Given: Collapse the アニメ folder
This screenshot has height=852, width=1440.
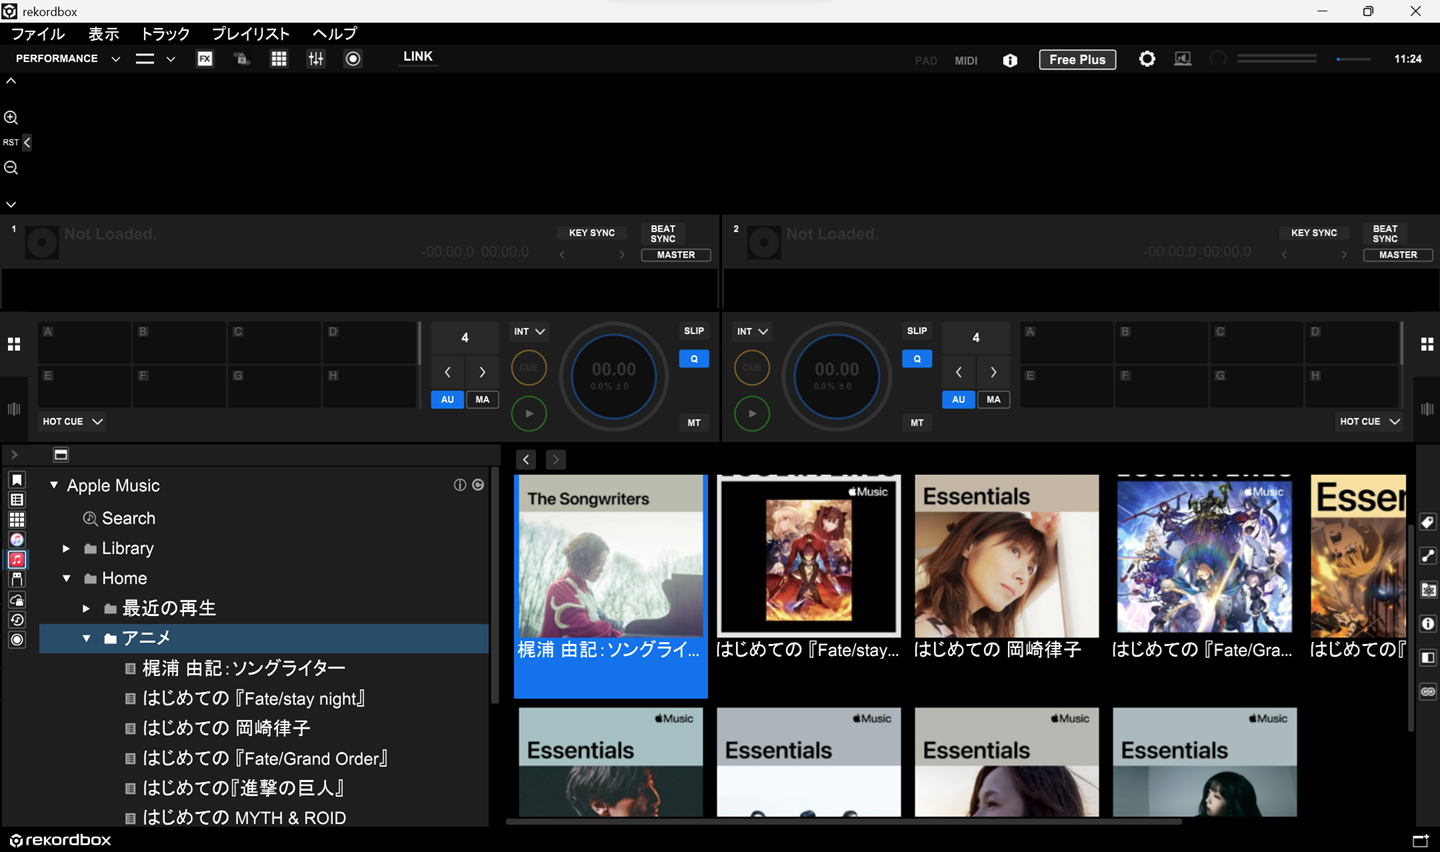Looking at the screenshot, I should pyautogui.click(x=86, y=638).
